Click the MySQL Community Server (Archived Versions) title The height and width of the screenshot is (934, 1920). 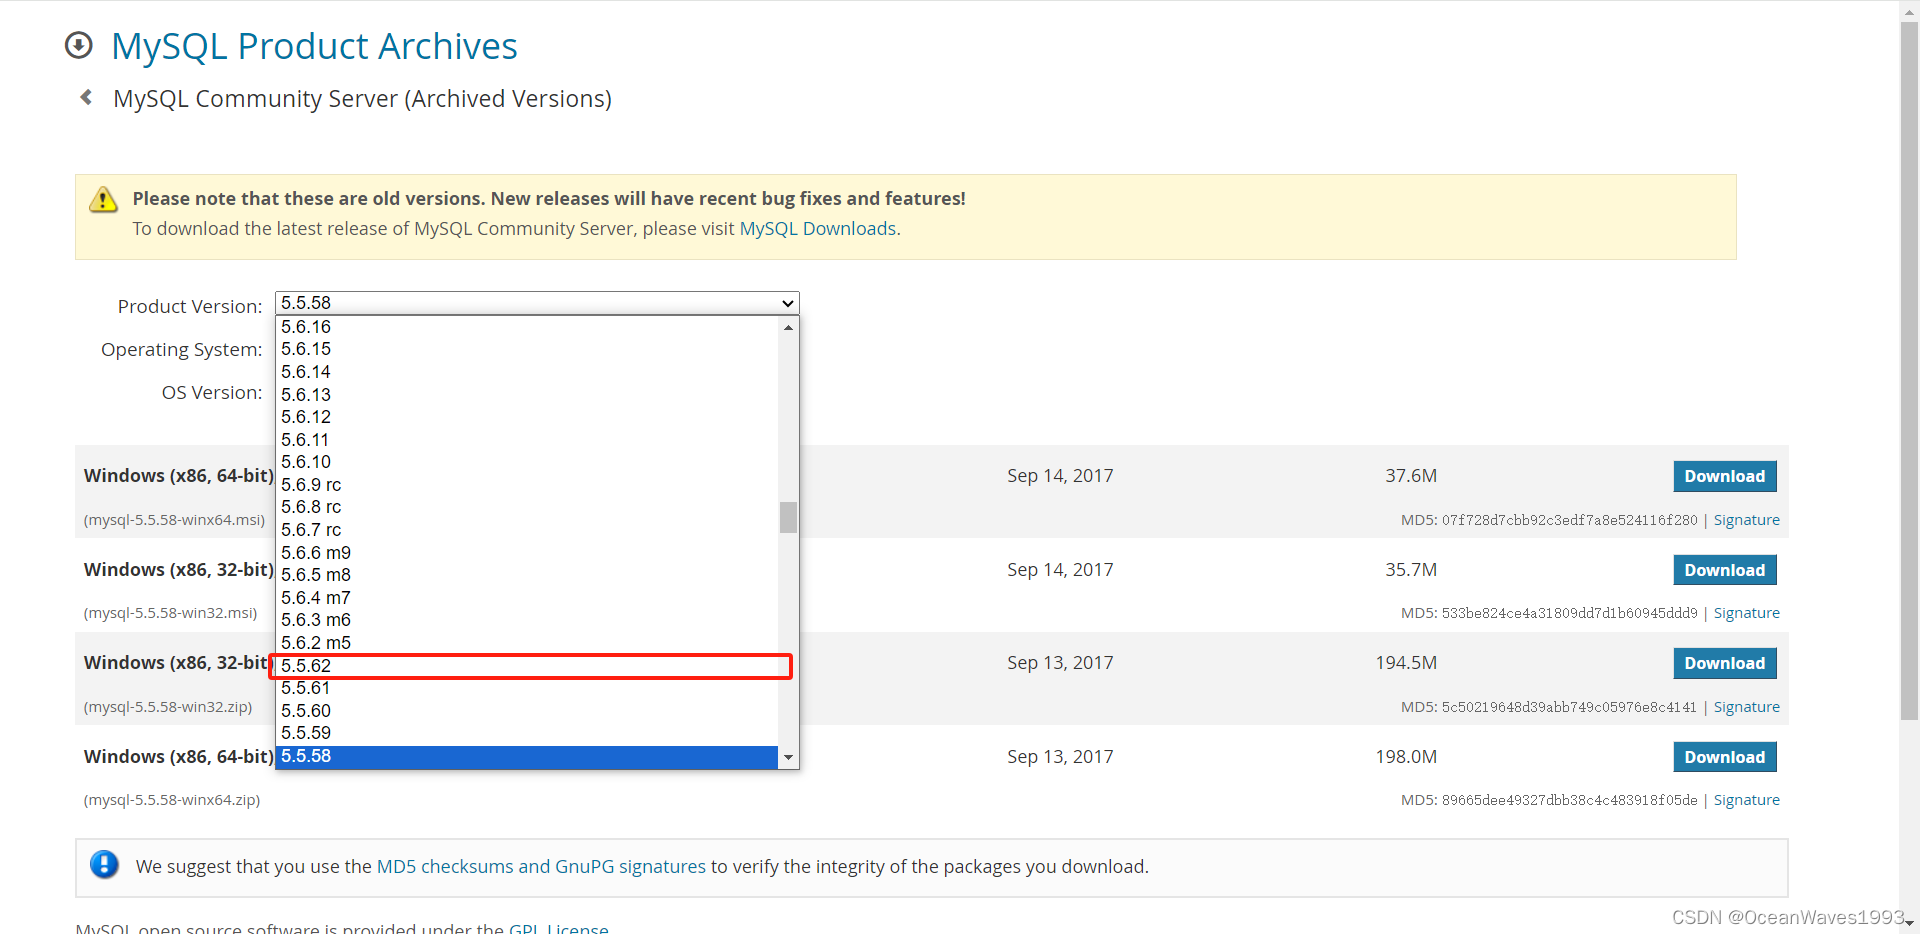(x=362, y=99)
